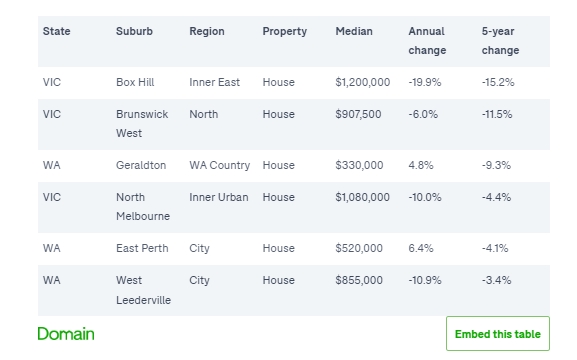Select the Box Hill suburb cell
577x360 pixels.
pyautogui.click(x=135, y=82)
